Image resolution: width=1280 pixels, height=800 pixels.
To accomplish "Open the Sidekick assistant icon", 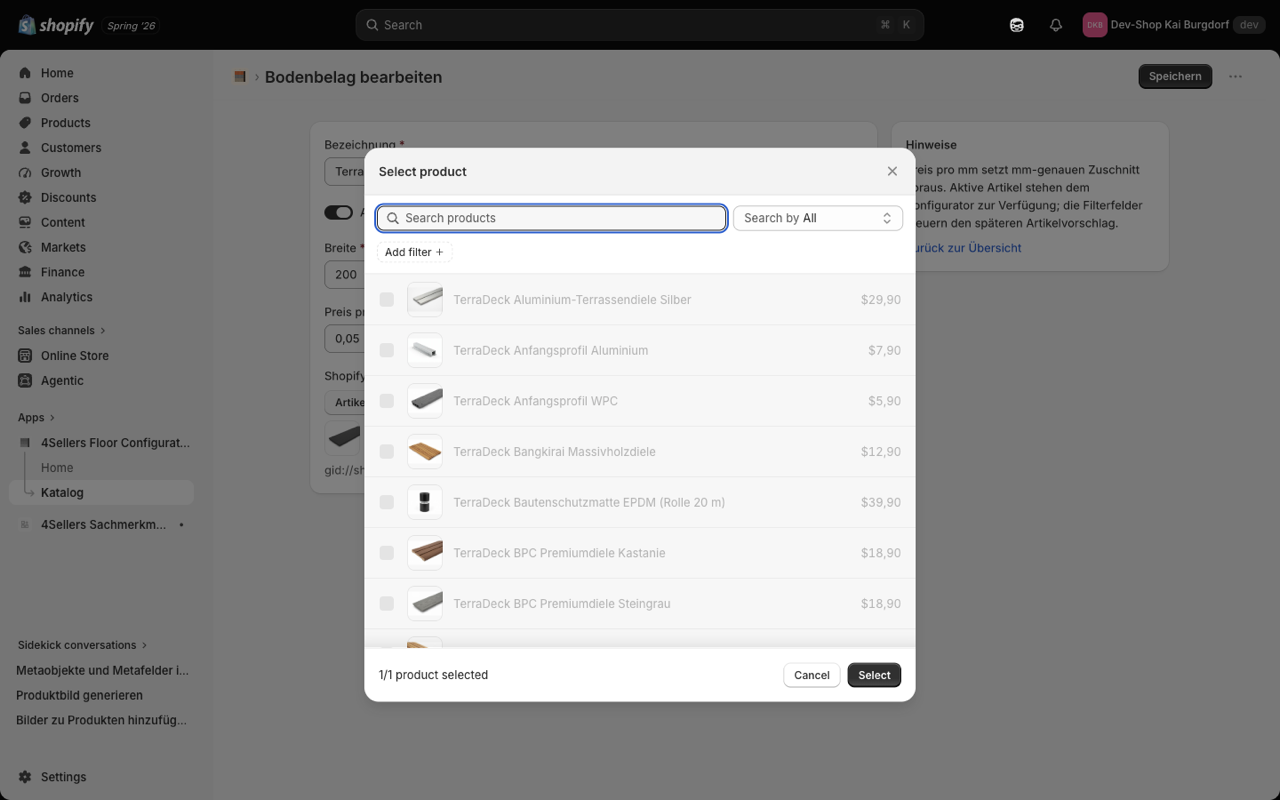I will [x=1017, y=25].
